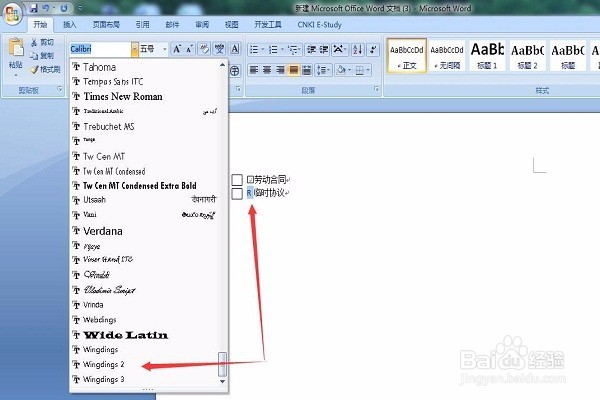Grow the font size with the large A
Image resolution: width=600 pixels, height=400 pixels.
point(176,49)
